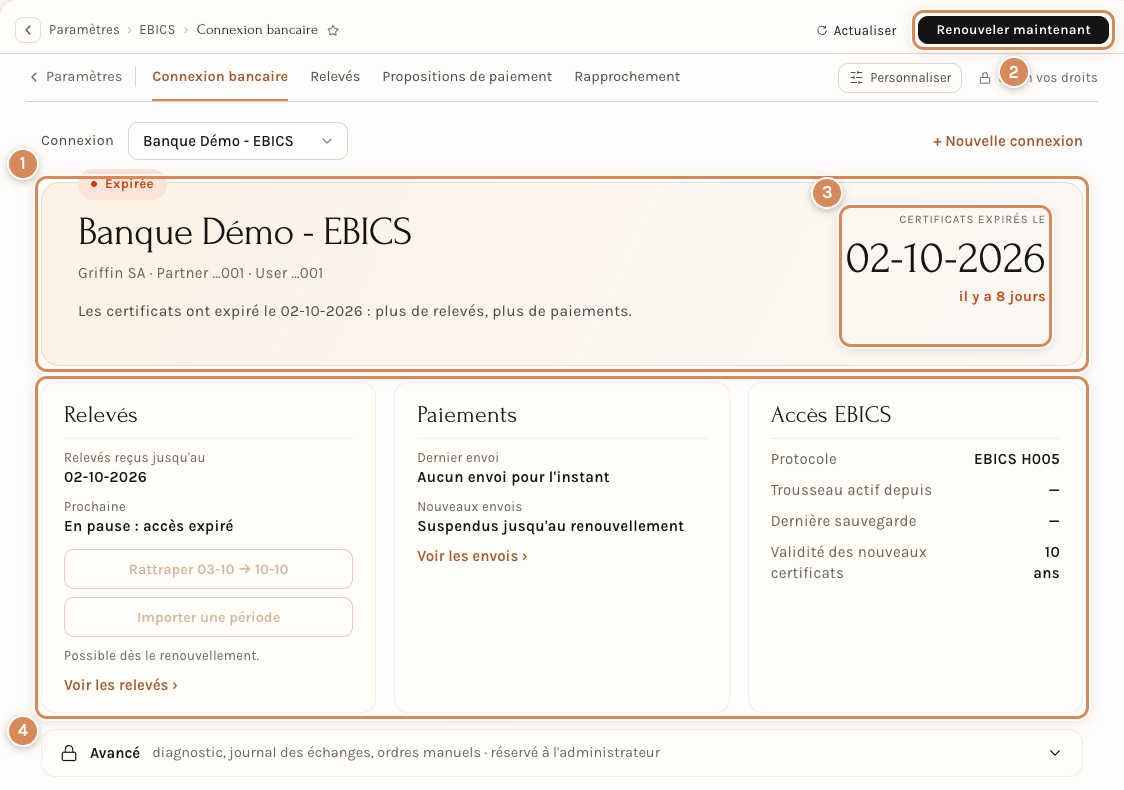Open the EBICS breadcrumb
Image resolution: width=1124 pixels, height=790 pixels.
157,30
